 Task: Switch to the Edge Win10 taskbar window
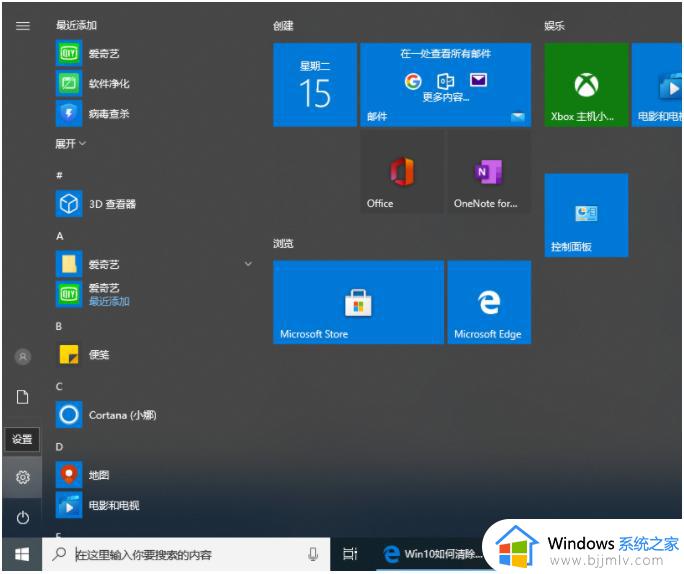(432, 554)
